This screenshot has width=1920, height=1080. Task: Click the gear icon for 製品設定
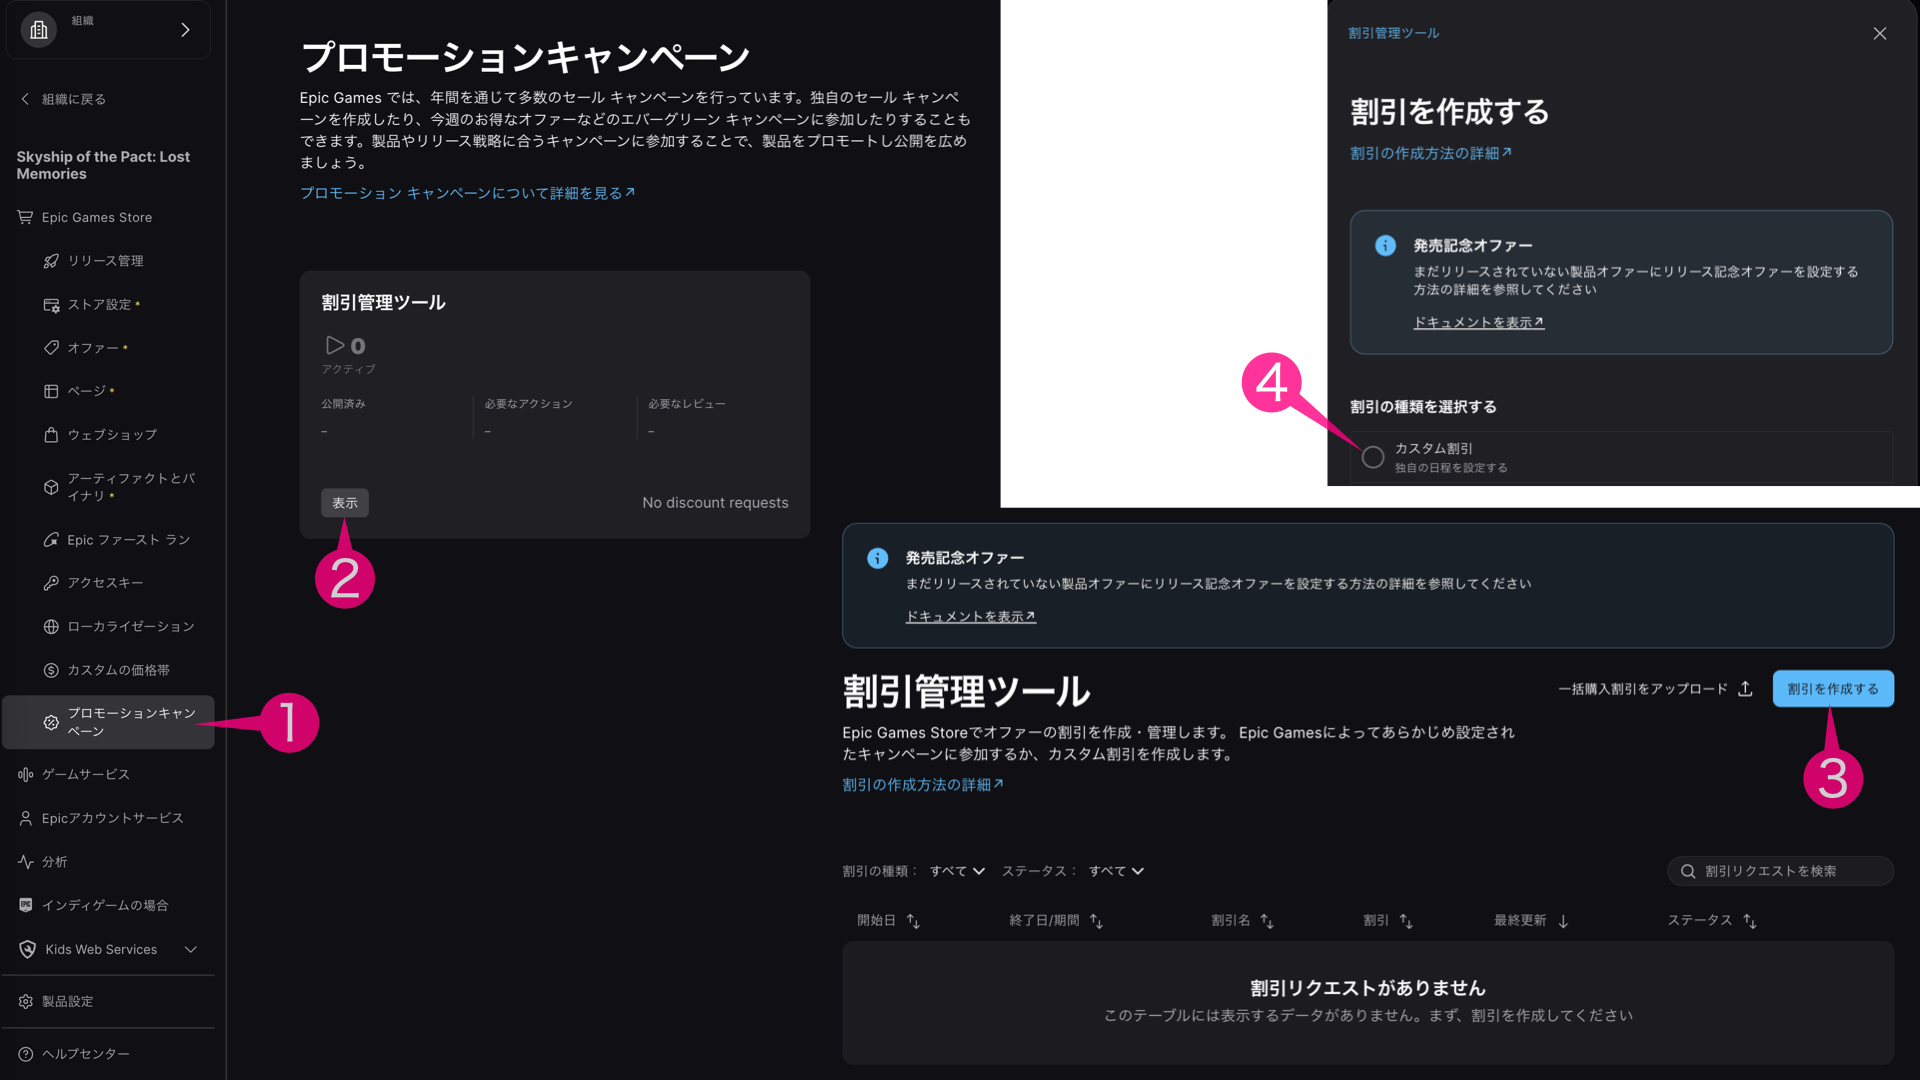click(x=26, y=1002)
